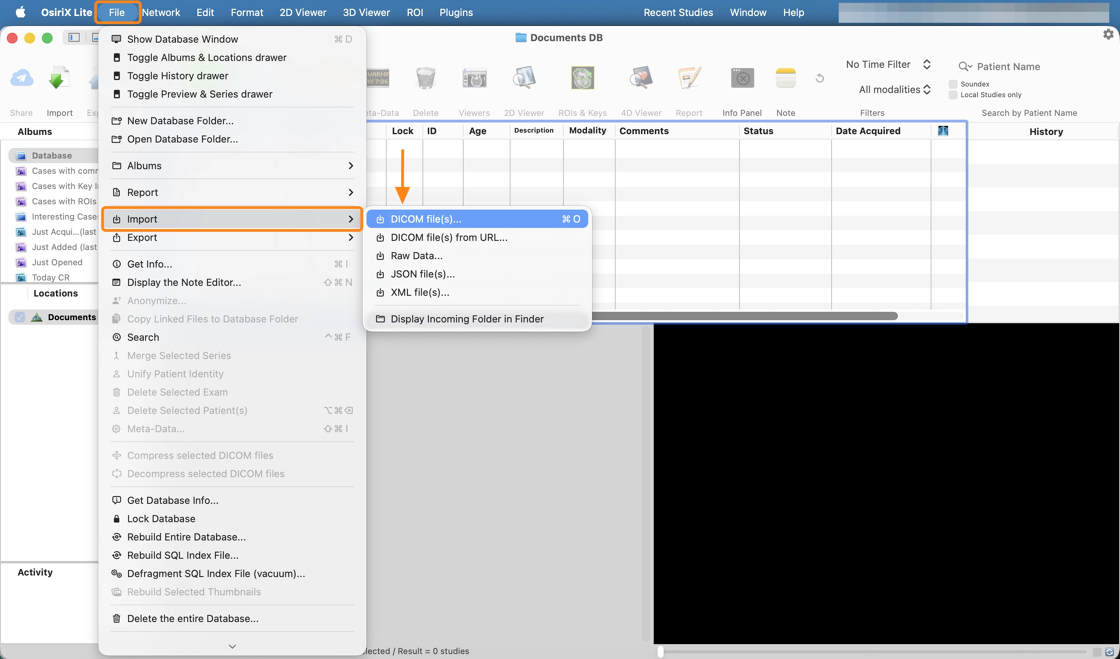Choose XML file(s)... import option
The image size is (1120, 659).
477,293
